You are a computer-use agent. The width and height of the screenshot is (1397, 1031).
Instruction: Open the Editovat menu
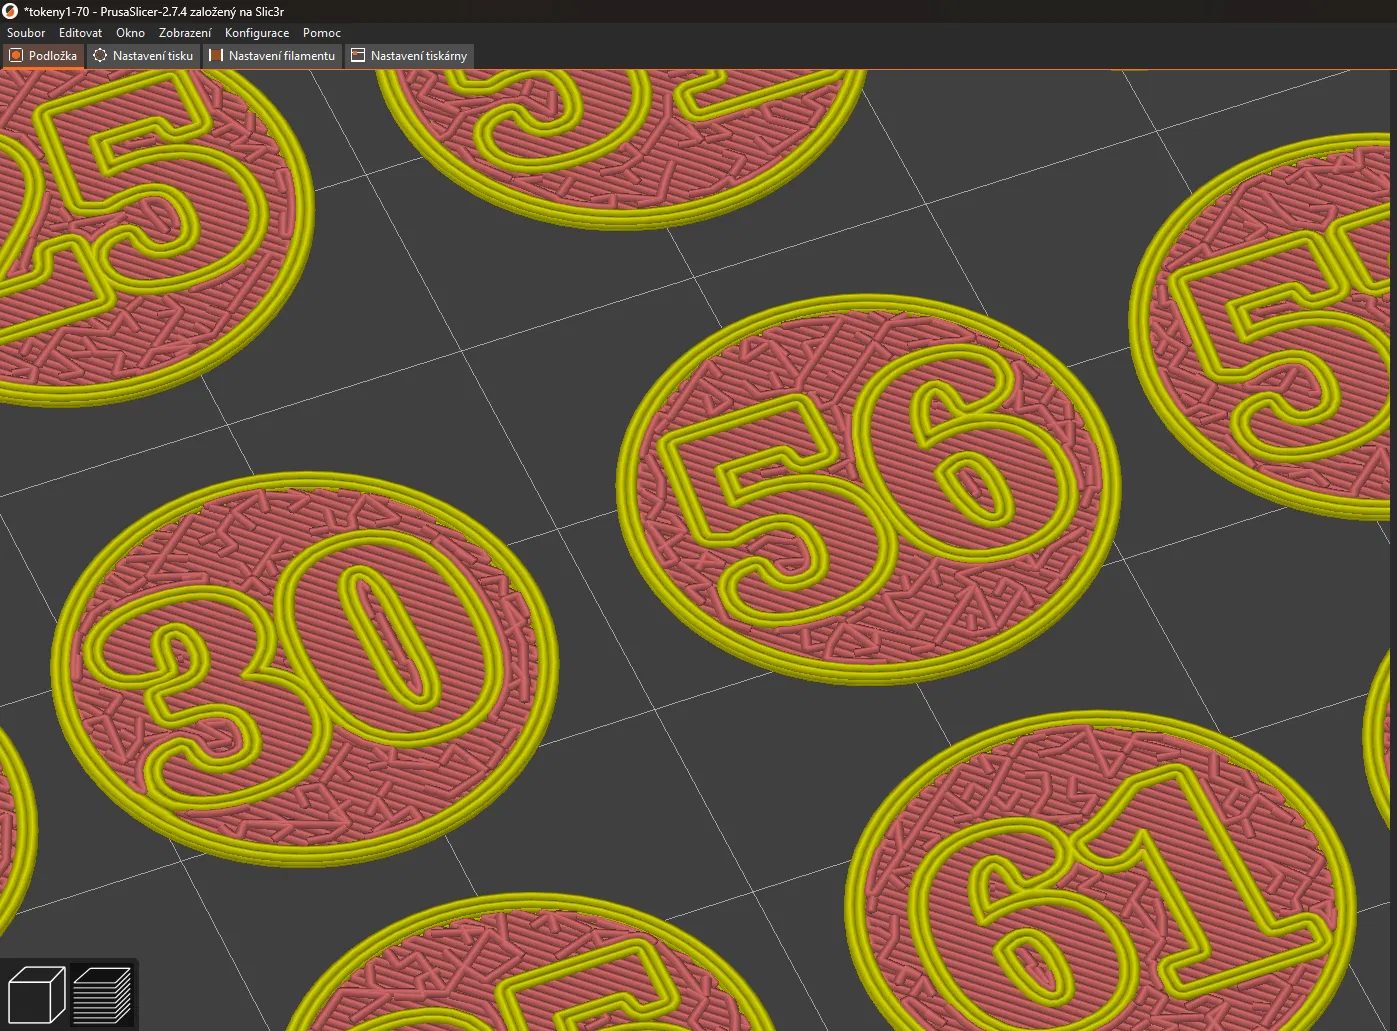click(80, 33)
